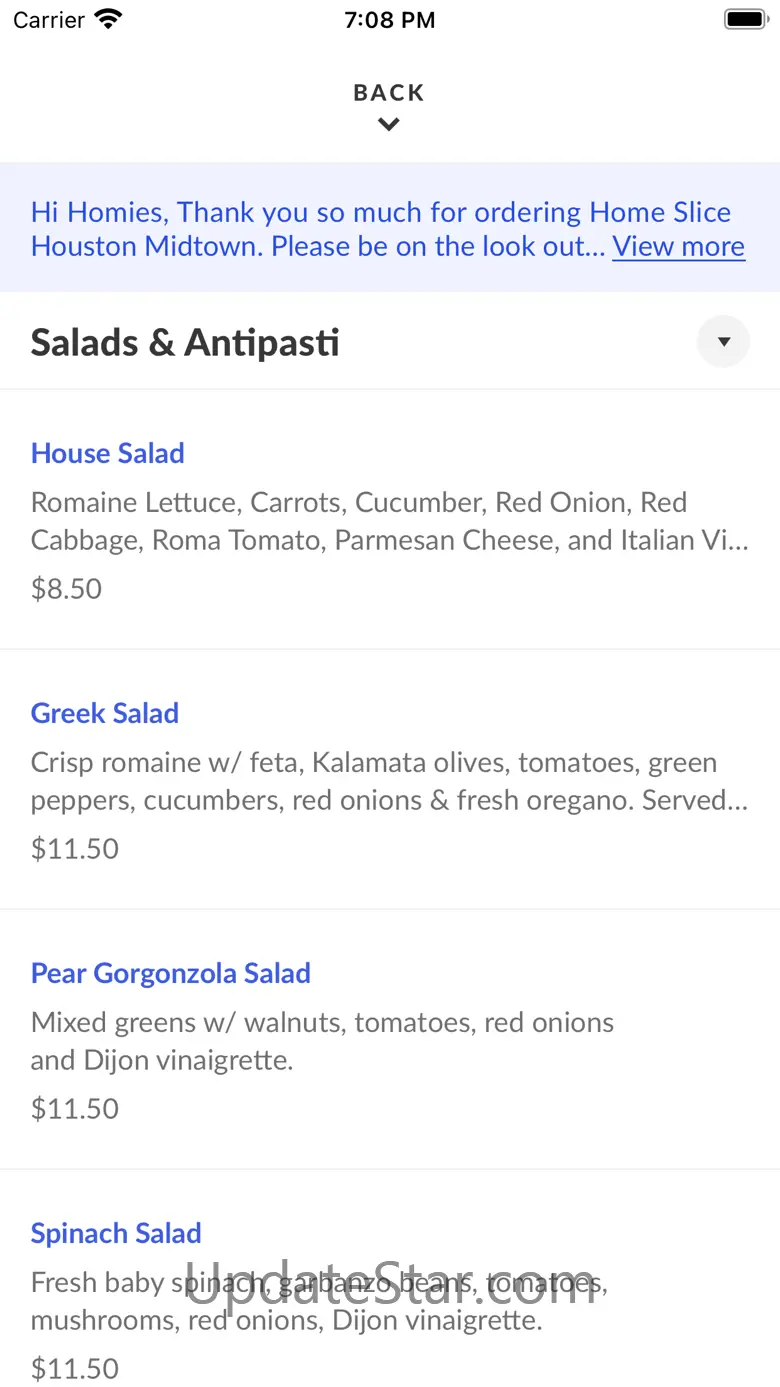Tap the Pear Gorgonzola Salad description

[x=323, y=1041]
